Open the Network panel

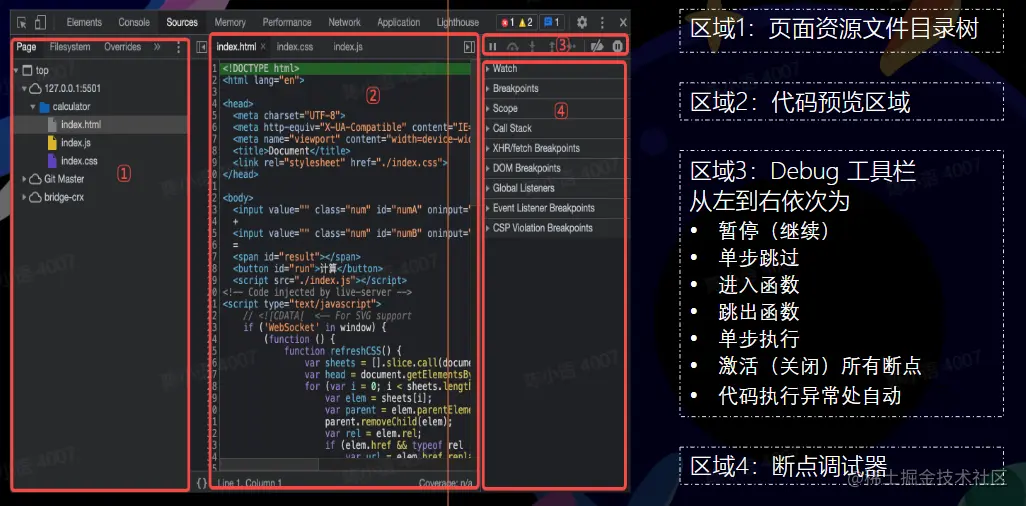pyautogui.click(x=345, y=22)
